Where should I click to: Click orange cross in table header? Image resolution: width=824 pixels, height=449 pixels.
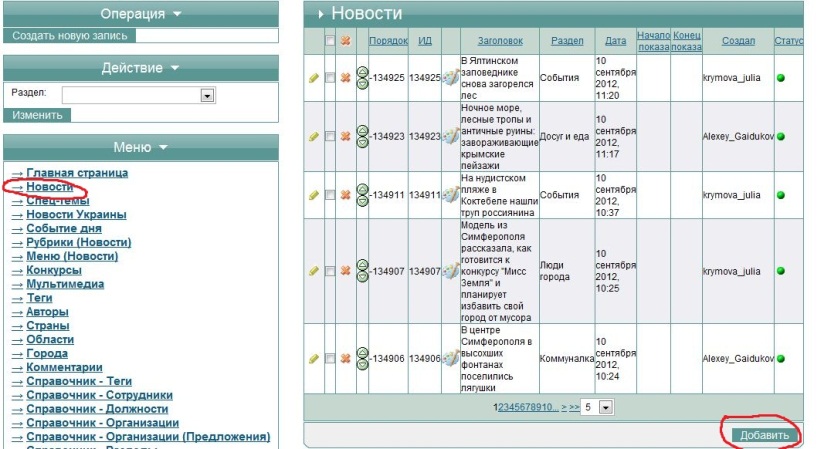point(345,40)
